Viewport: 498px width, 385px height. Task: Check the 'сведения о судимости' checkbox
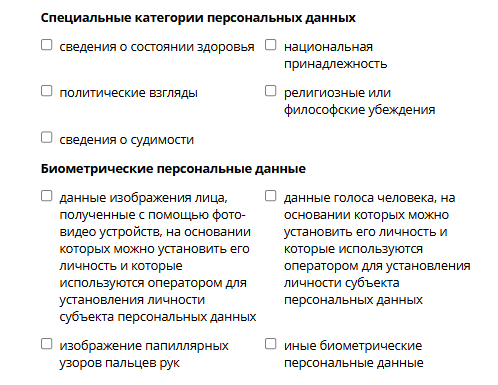[47, 137]
